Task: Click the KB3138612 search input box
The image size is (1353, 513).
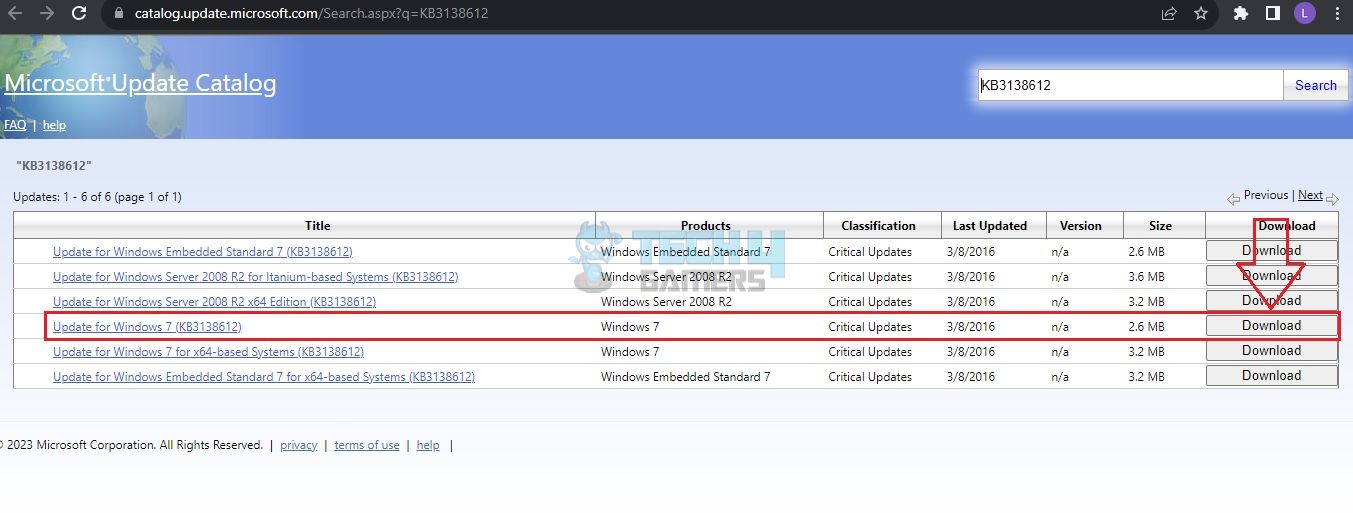Action: (1130, 85)
